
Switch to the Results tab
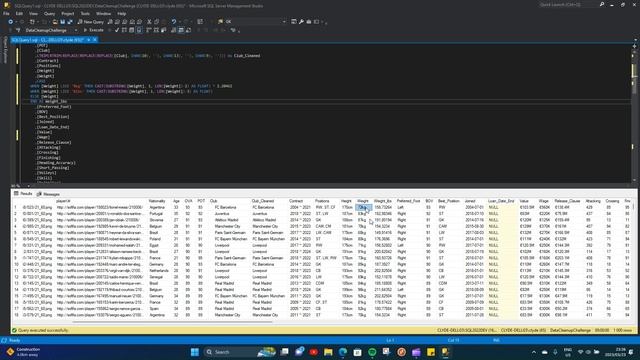(x=23, y=194)
